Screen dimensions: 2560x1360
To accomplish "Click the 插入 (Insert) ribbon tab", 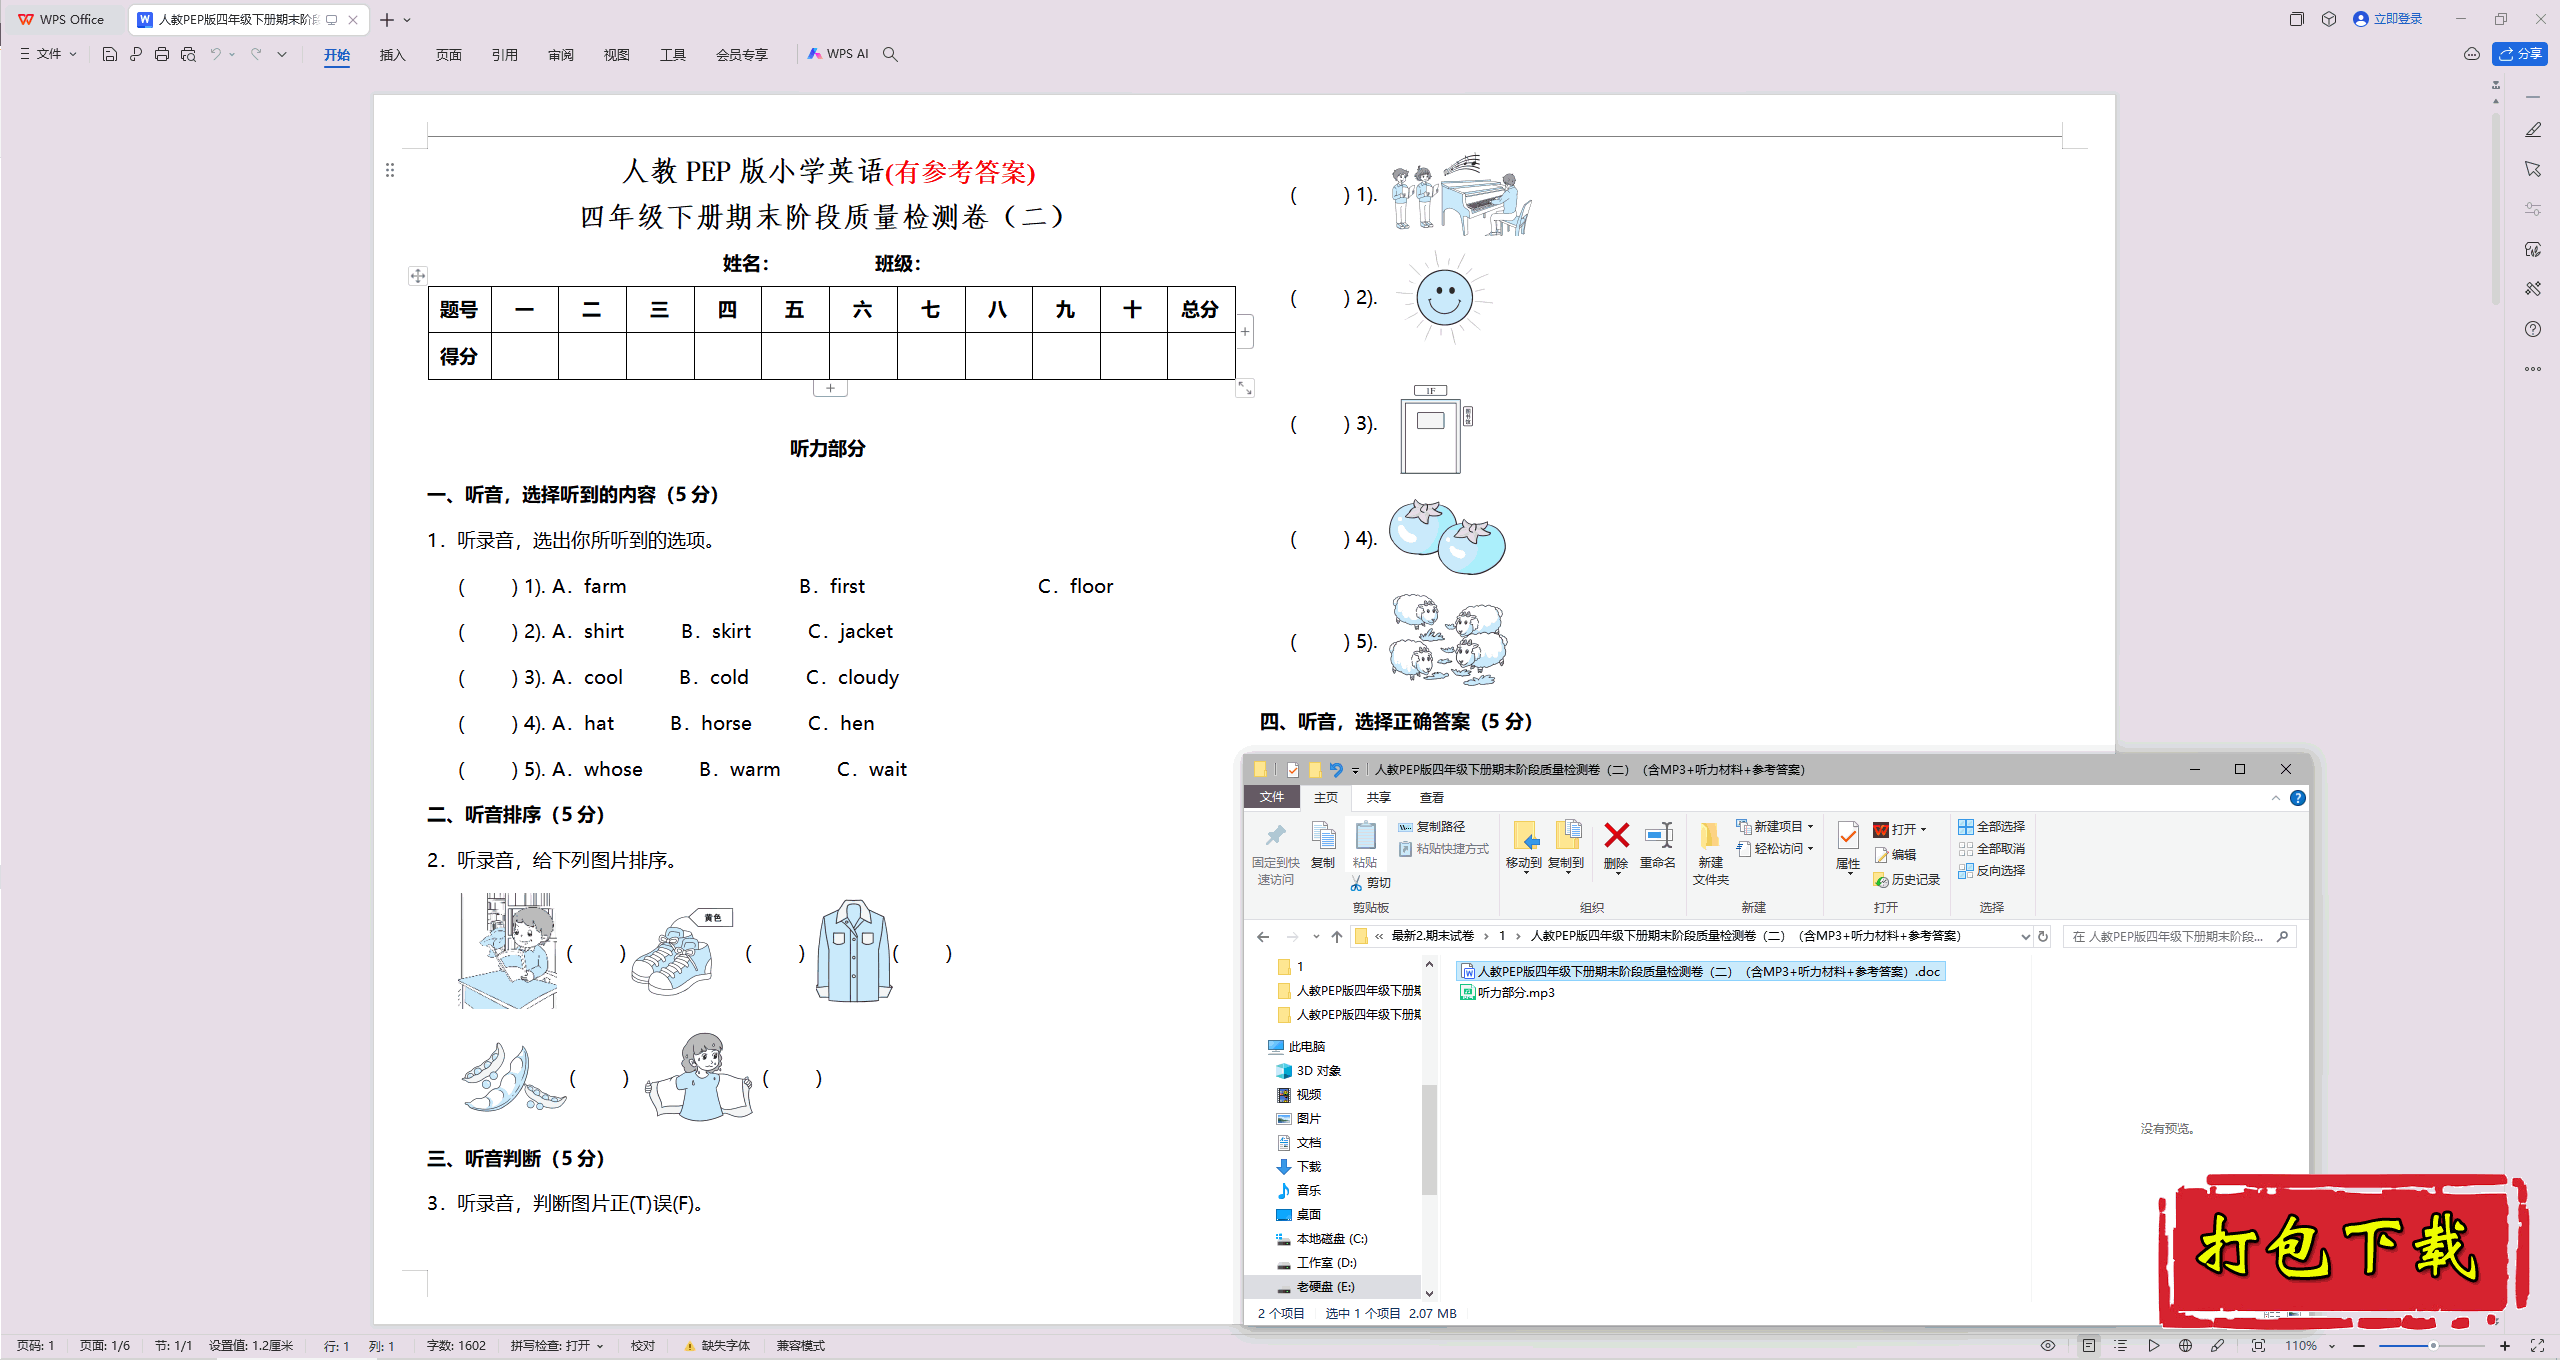I will [x=391, y=54].
